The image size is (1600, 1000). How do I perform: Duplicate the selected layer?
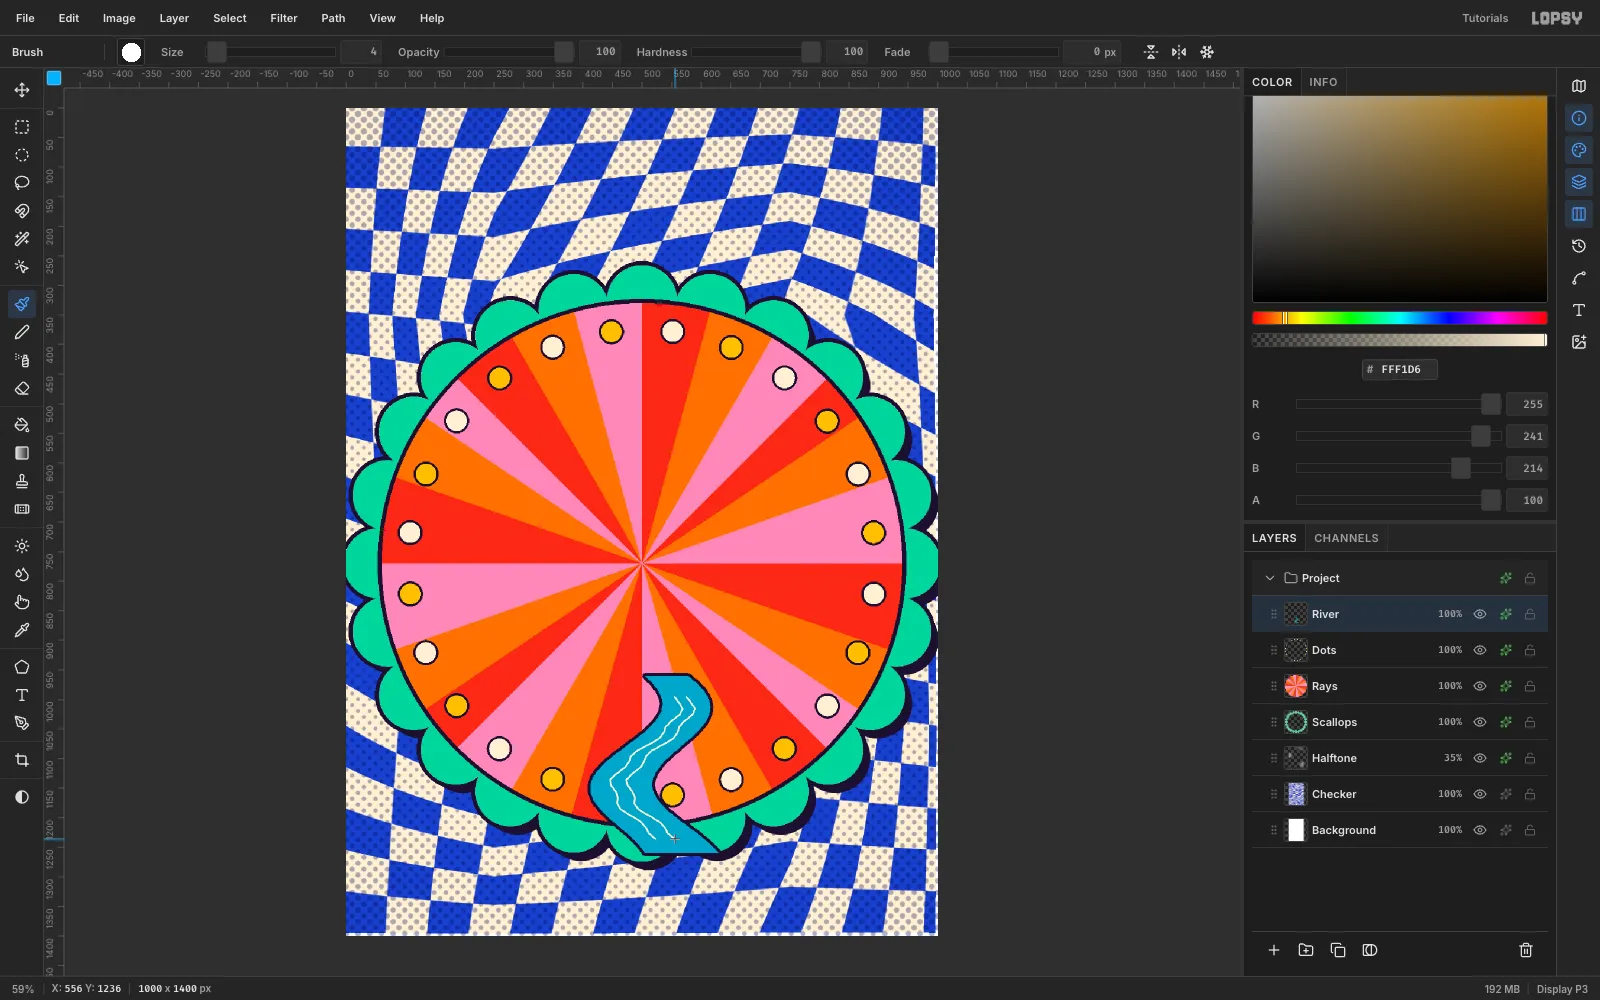pos(1338,950)
